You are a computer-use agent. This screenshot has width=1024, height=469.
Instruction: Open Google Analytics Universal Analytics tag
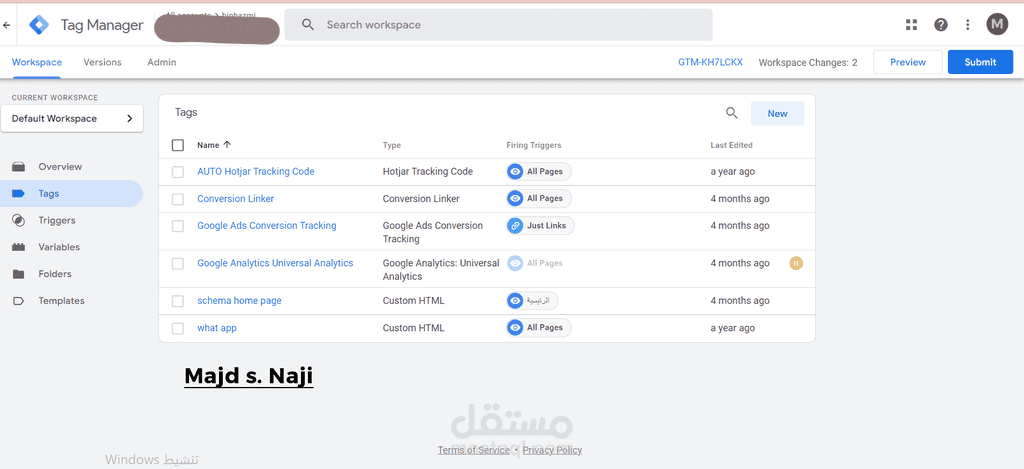[x=275, y=263]
